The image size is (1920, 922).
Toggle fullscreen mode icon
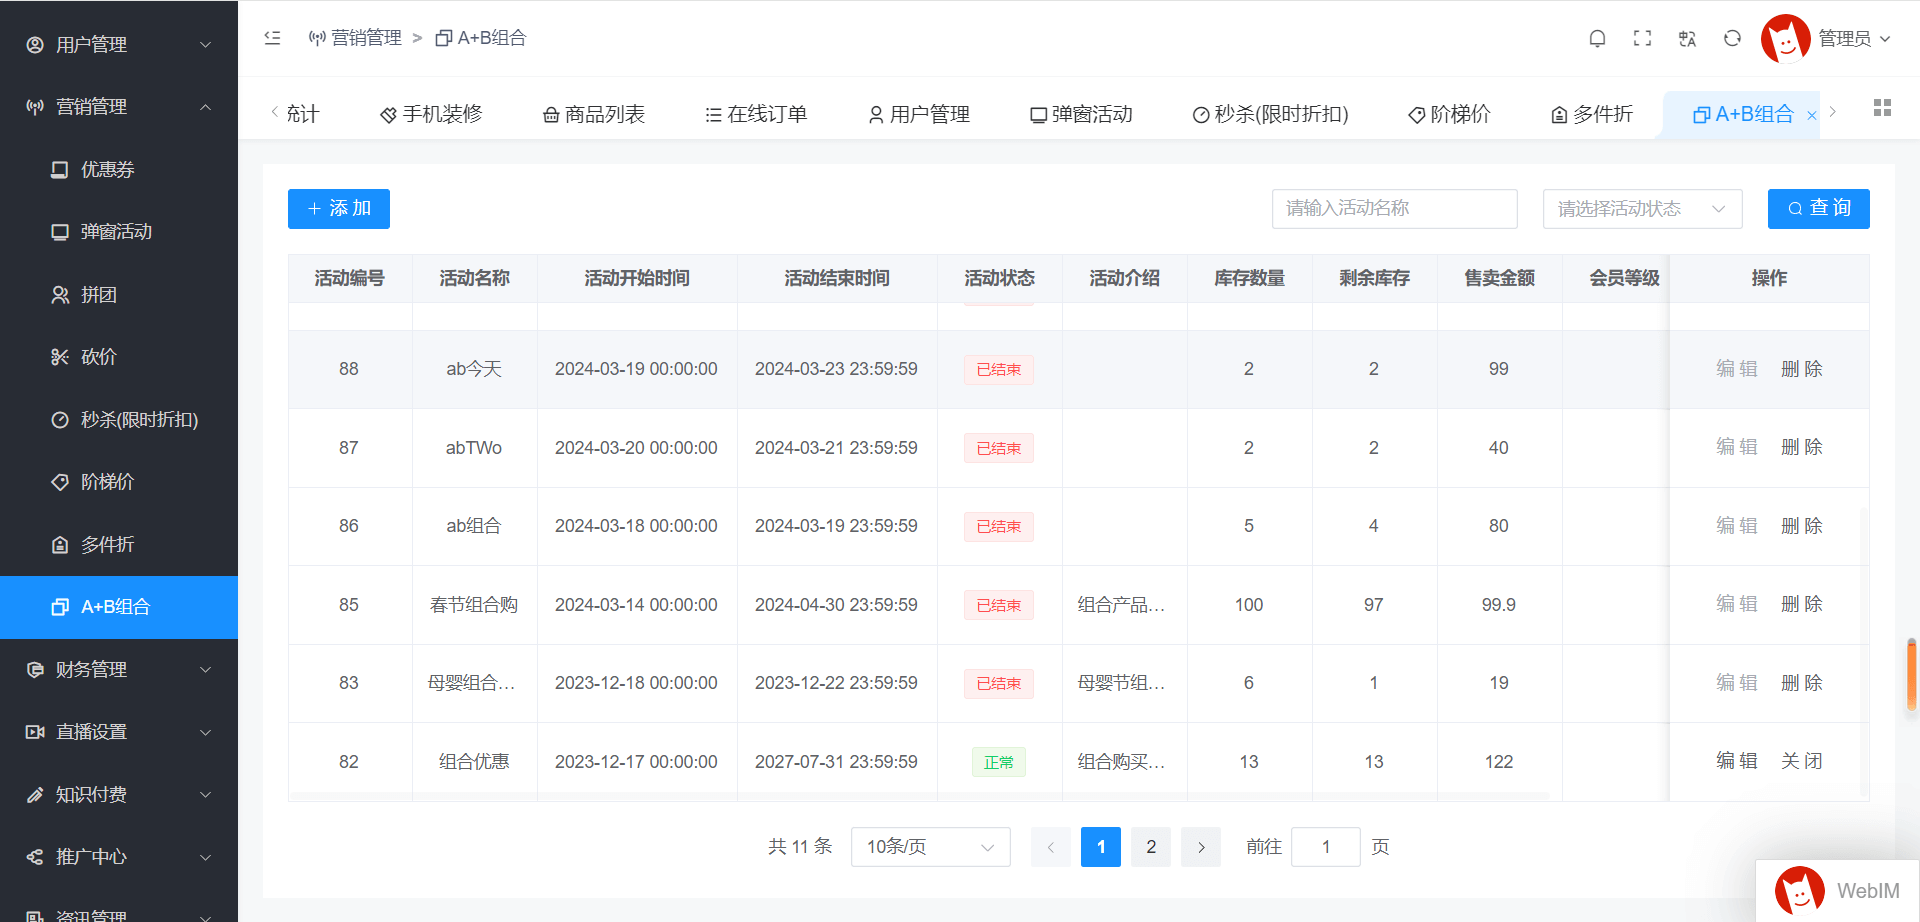(x=1642, y=38)
